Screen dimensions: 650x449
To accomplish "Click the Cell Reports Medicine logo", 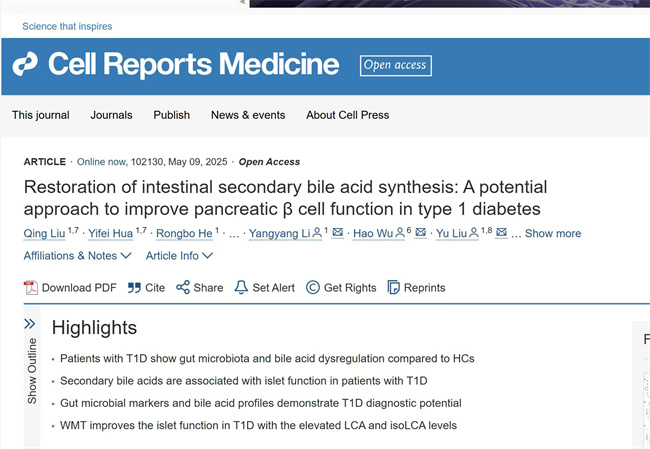I will [176, 65].
